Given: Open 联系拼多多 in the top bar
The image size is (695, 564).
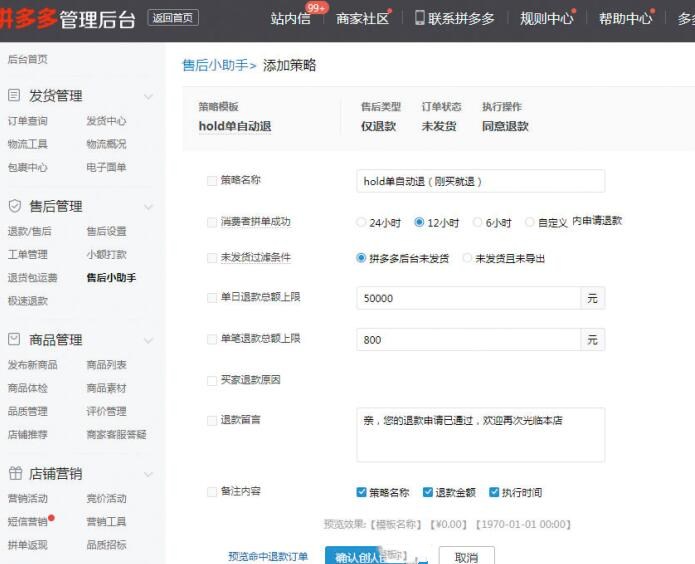Looking at the screenshot, I should point(461,19).
